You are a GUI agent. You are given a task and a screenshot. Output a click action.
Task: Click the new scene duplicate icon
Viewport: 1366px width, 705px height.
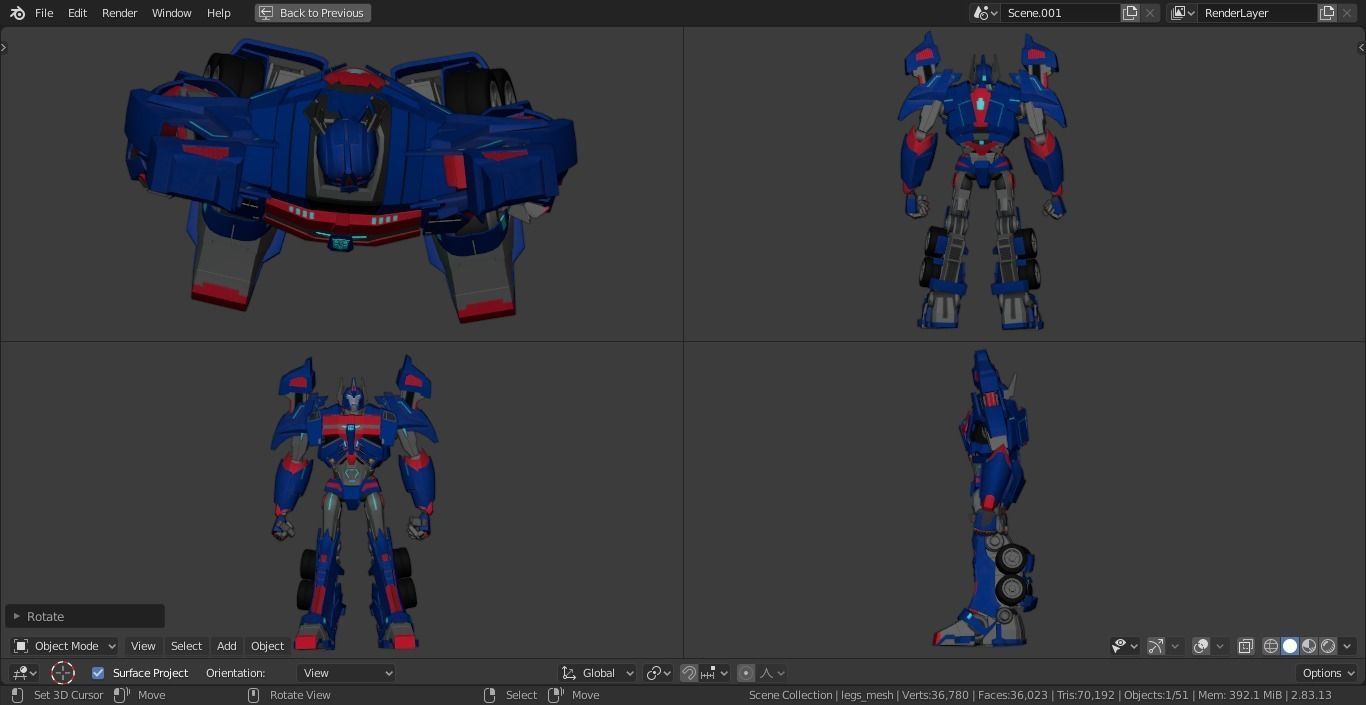[1130, 13]
